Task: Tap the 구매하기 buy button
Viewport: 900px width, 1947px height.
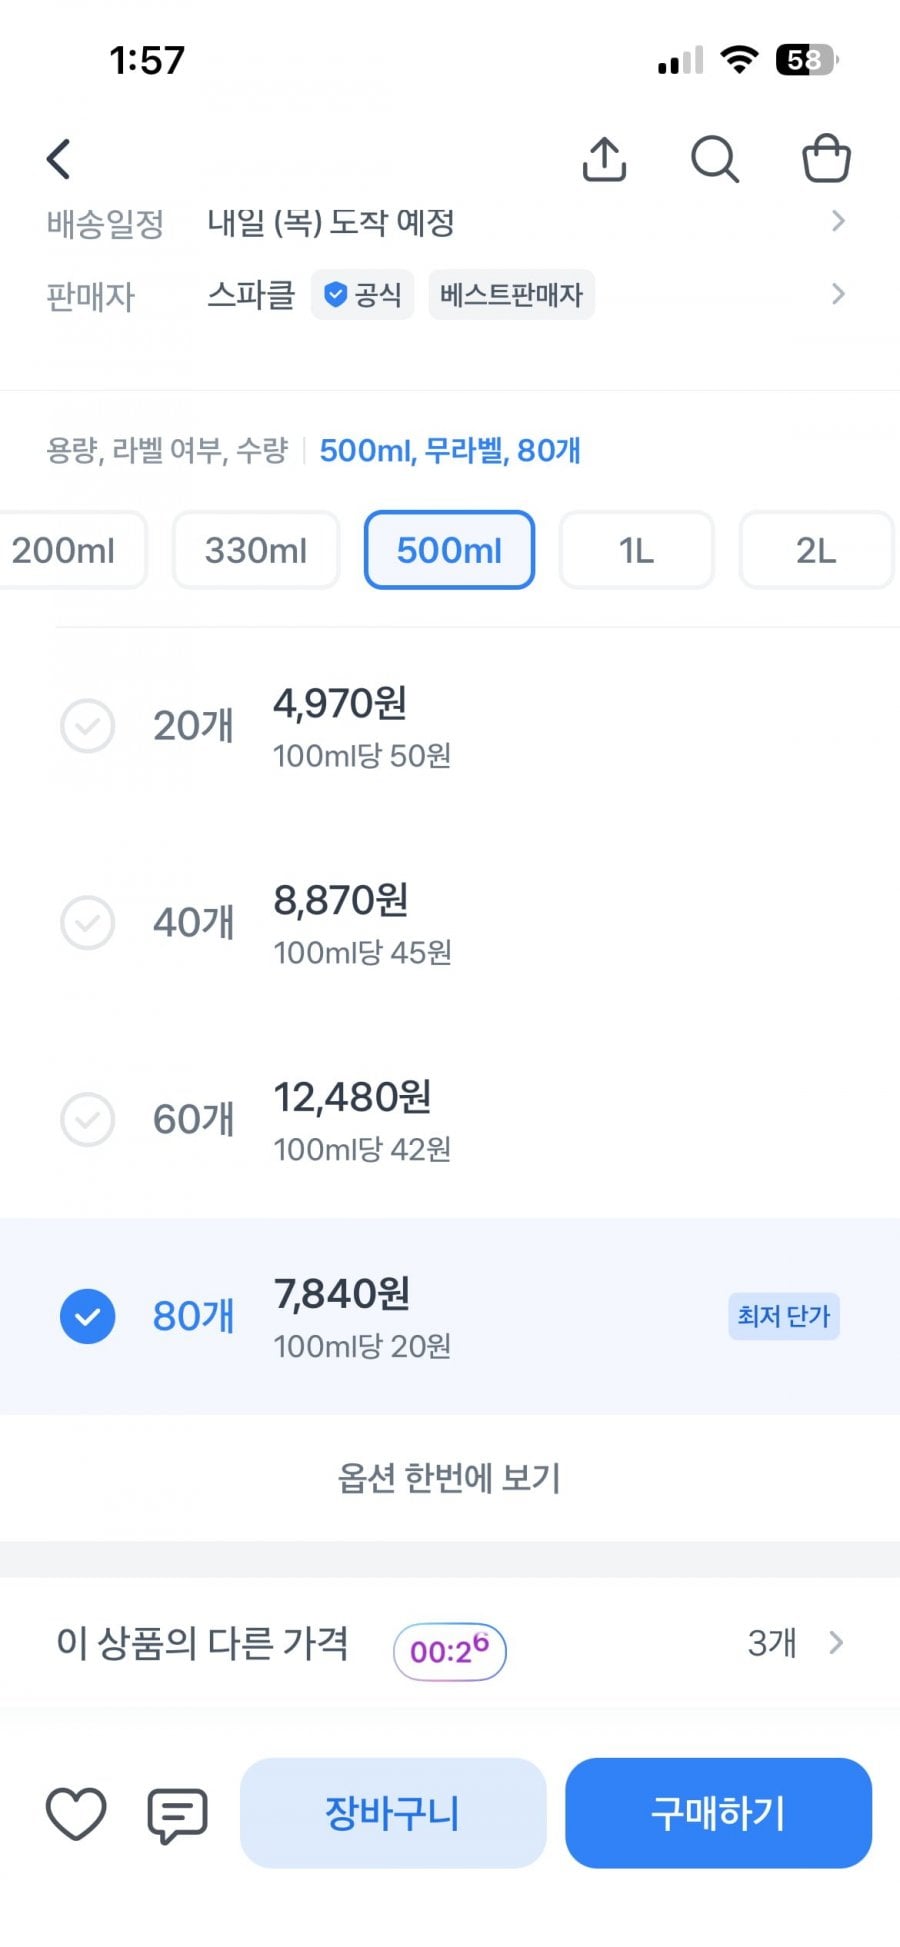Action: click(718, 1813)
